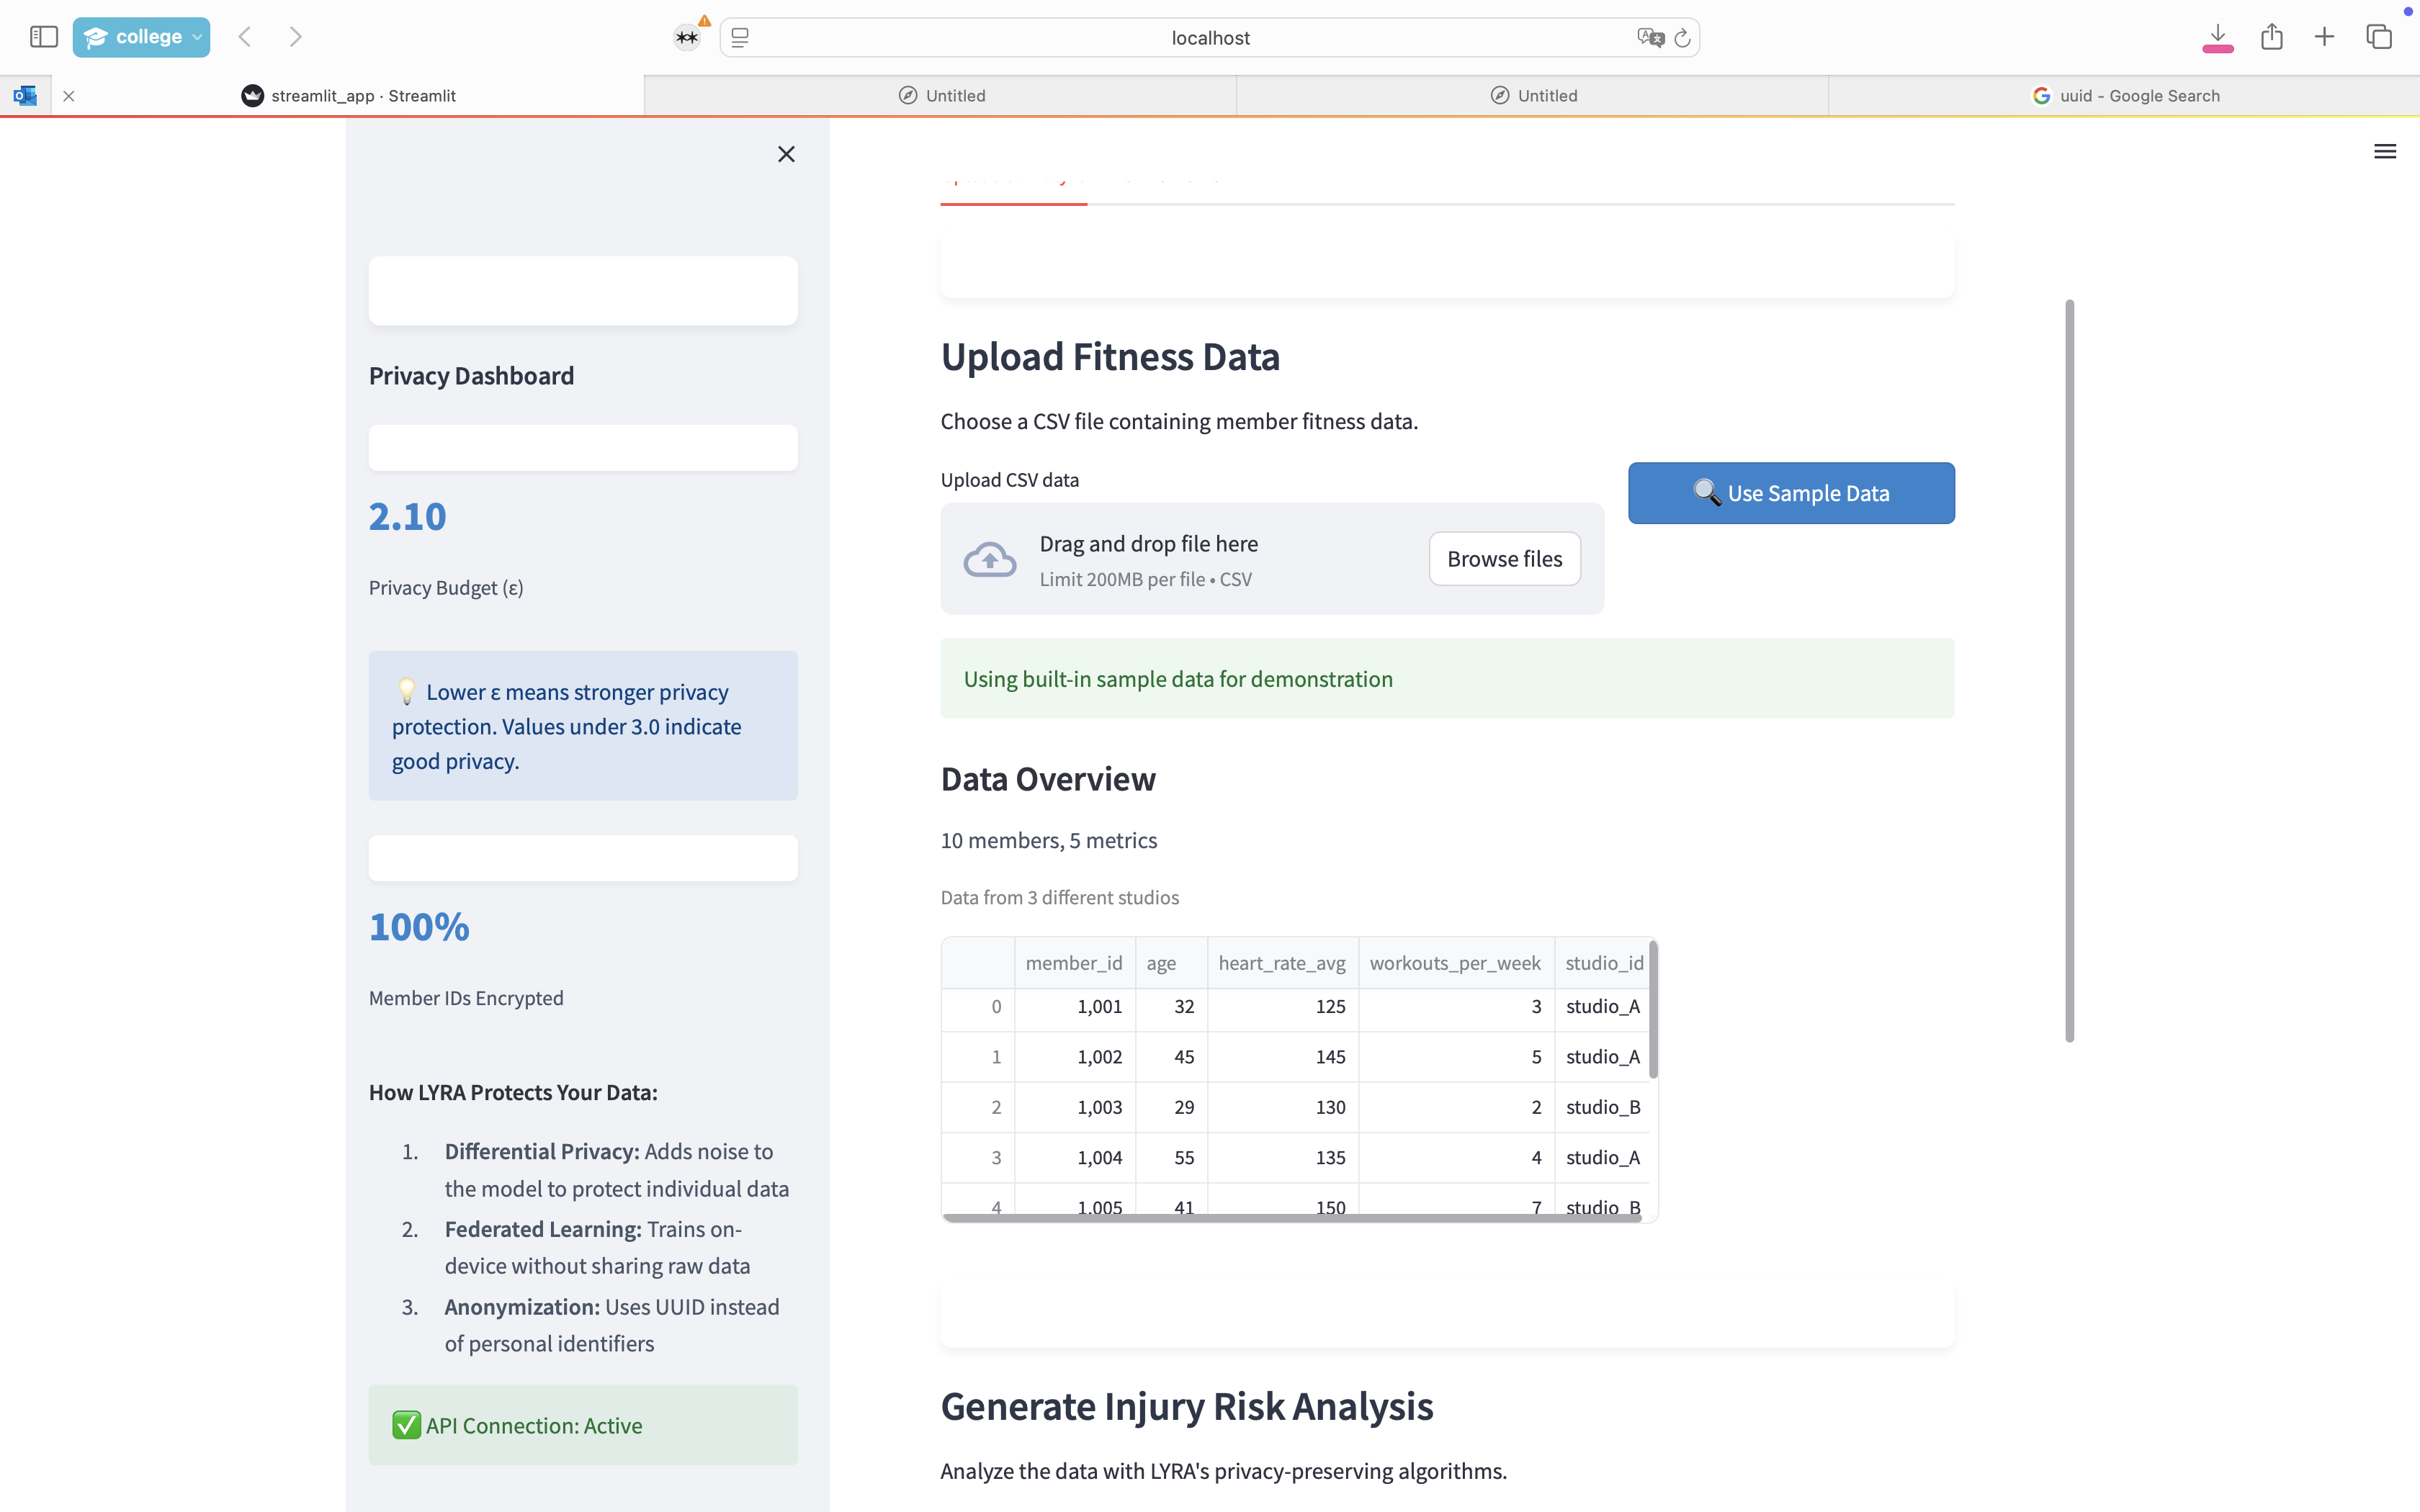
Task: Open the Safari downloads icon
Action: click(2217, 37)
